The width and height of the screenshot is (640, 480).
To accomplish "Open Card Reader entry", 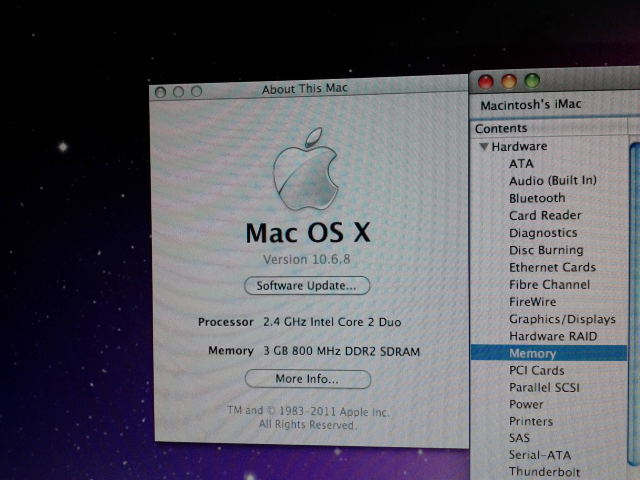I will pos(545,215).
